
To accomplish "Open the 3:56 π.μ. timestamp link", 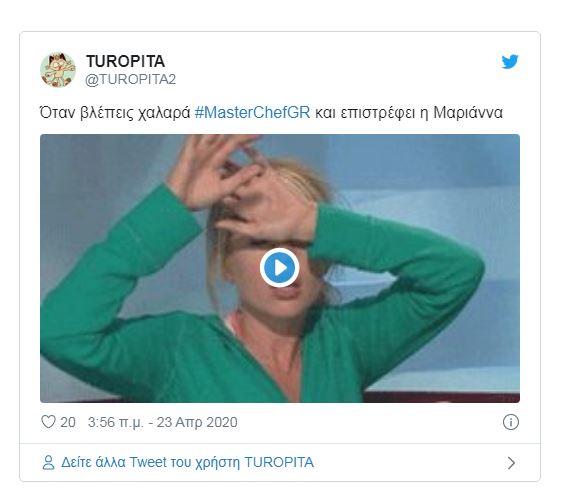I will (x=115, y=422).
